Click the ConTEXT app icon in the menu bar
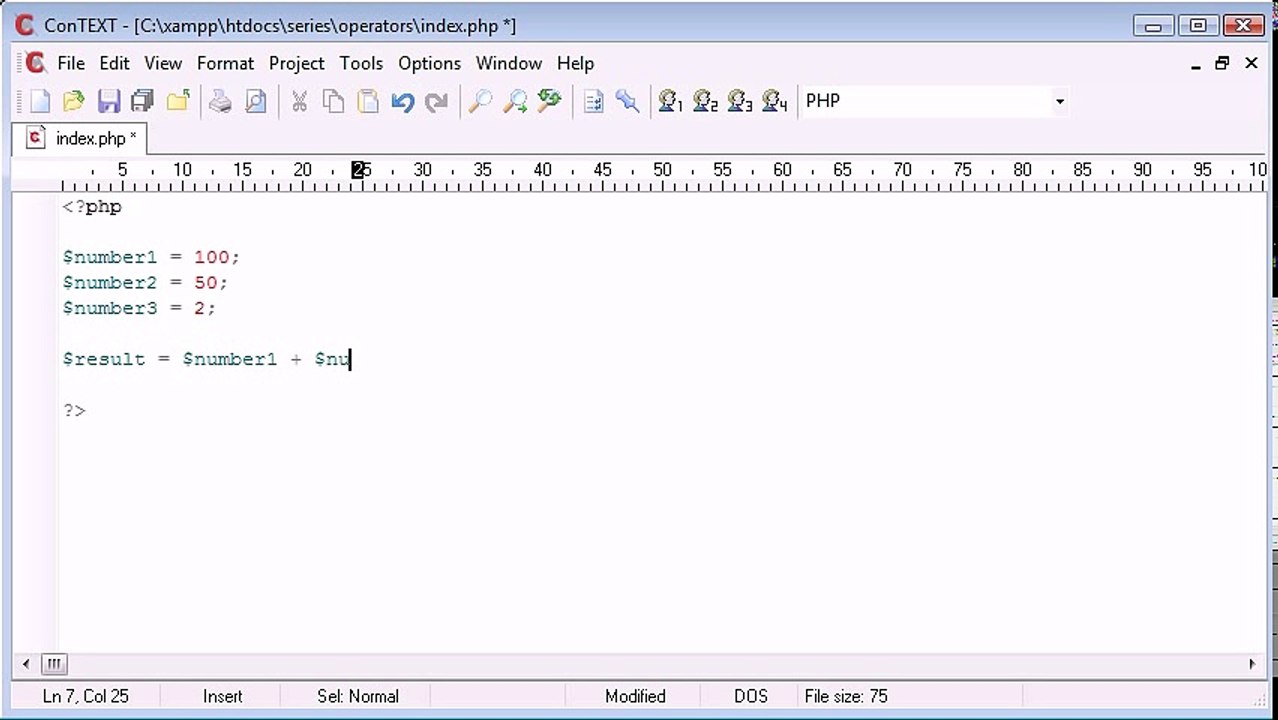Screen dimensions: 1278x720 pyautogui.click(x=35, y=63)
